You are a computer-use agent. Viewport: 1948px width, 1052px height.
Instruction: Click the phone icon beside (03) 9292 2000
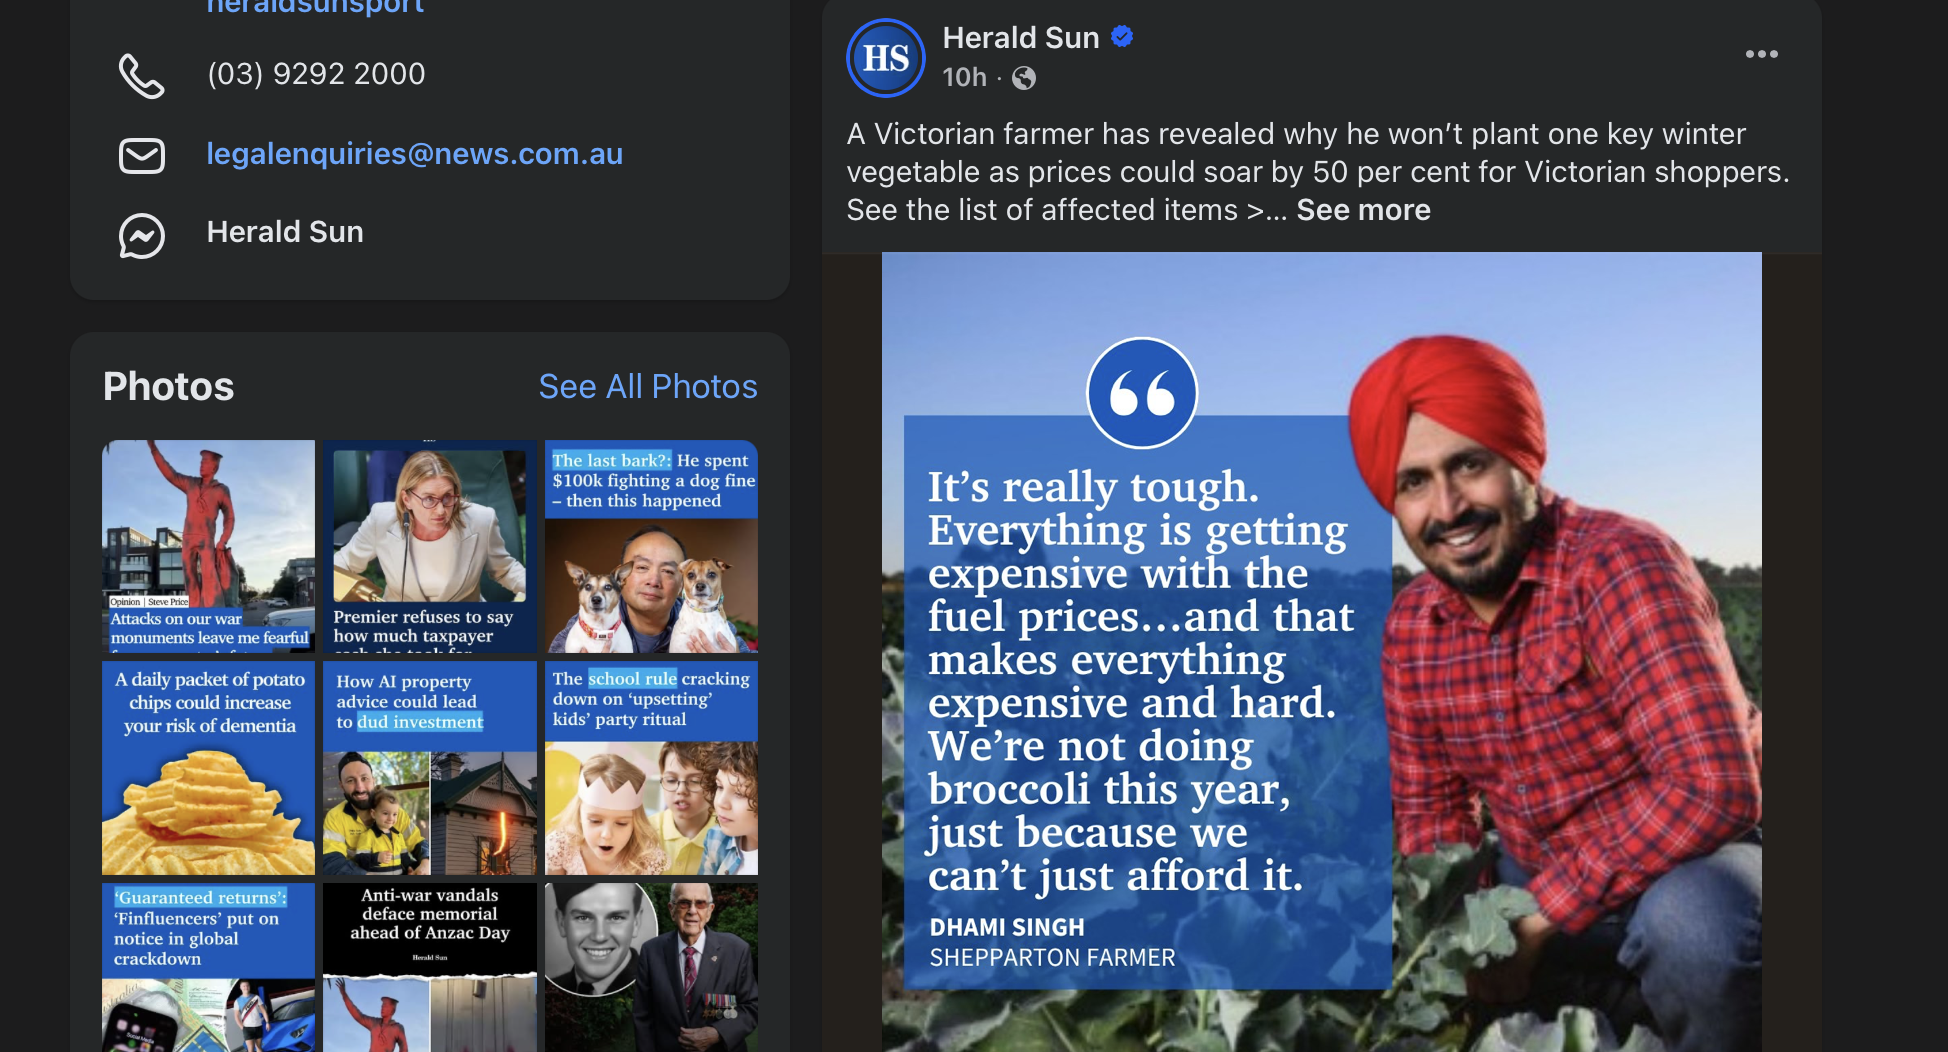tap(142, 76)
